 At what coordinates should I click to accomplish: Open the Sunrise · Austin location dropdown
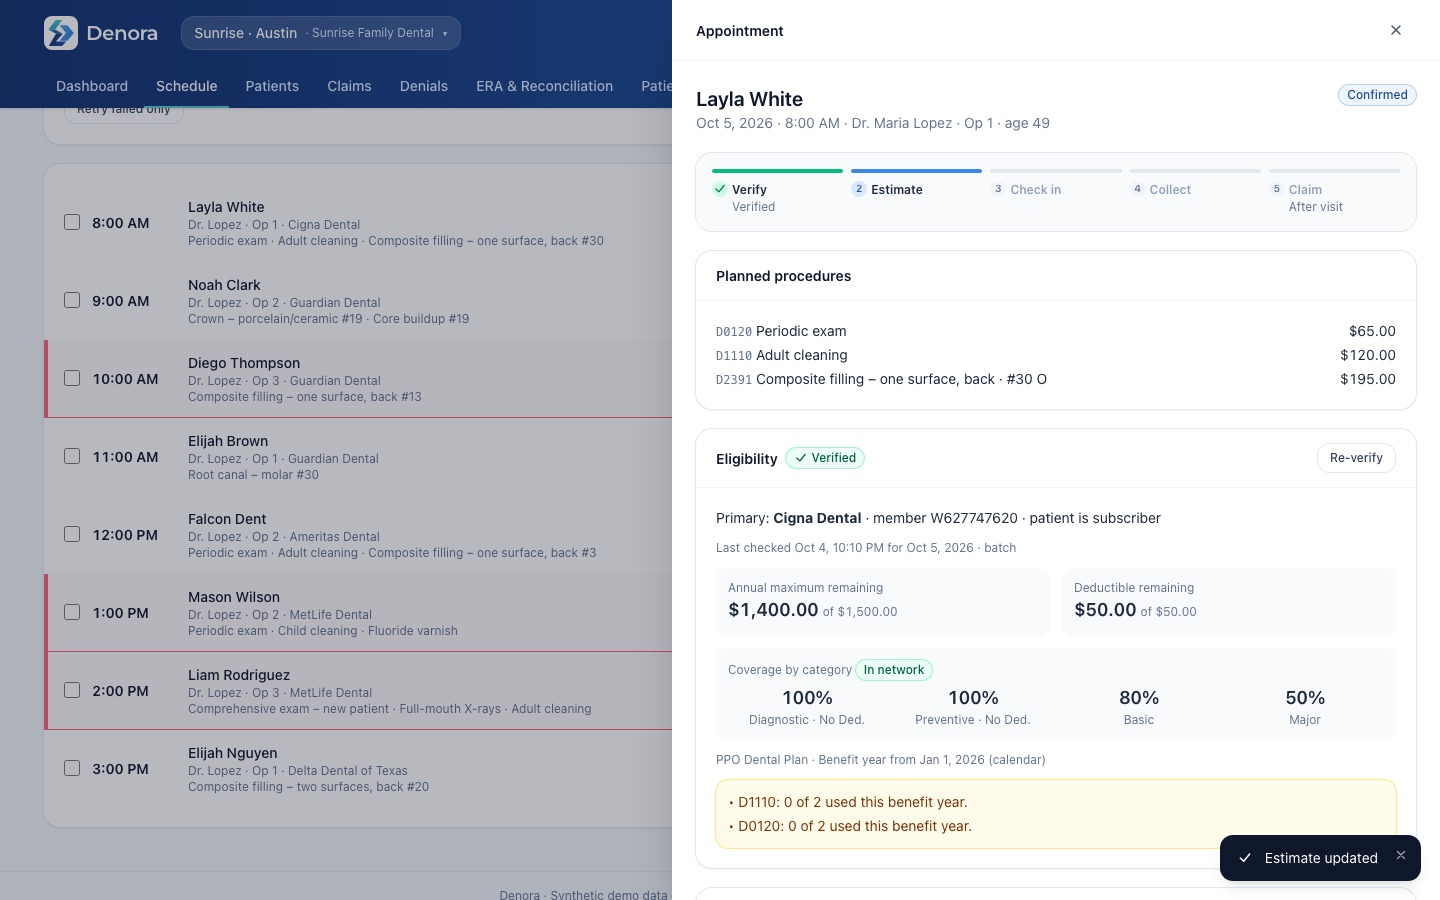point(321,33)
